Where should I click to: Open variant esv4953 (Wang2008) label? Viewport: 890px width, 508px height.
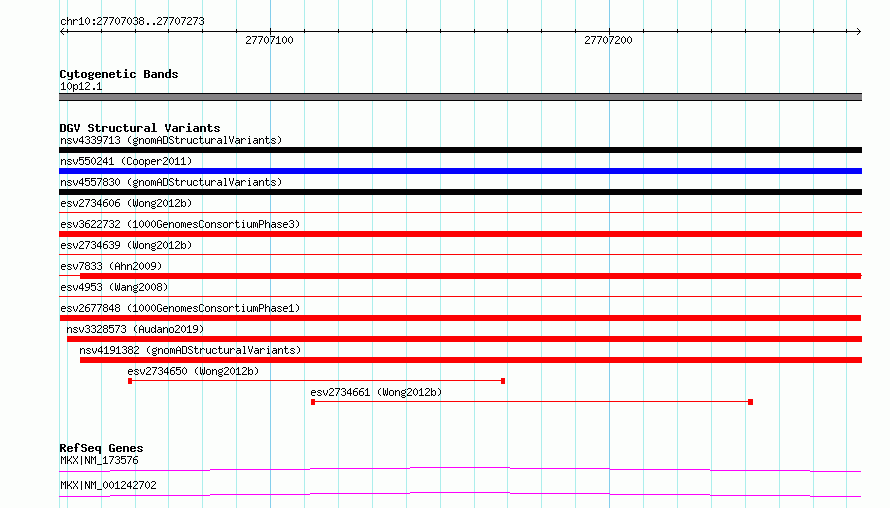click(x=114, y=287)
